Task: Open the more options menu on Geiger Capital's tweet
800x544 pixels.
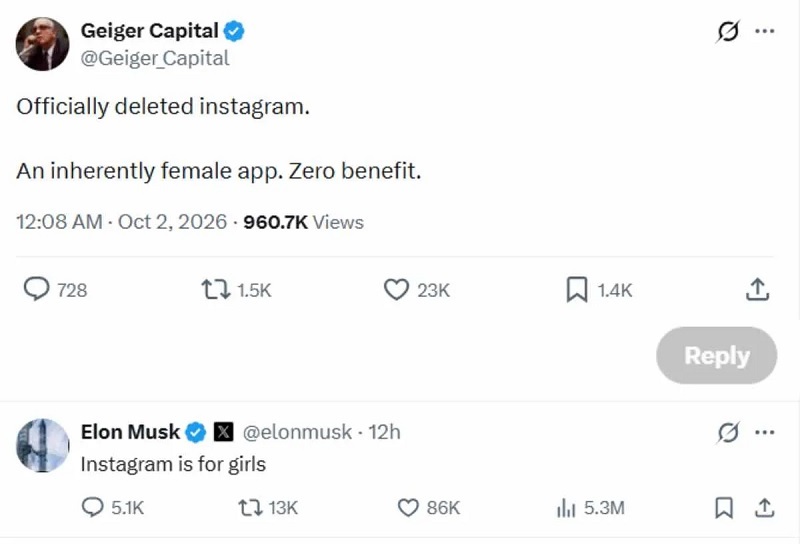Action: coord(765,31)
